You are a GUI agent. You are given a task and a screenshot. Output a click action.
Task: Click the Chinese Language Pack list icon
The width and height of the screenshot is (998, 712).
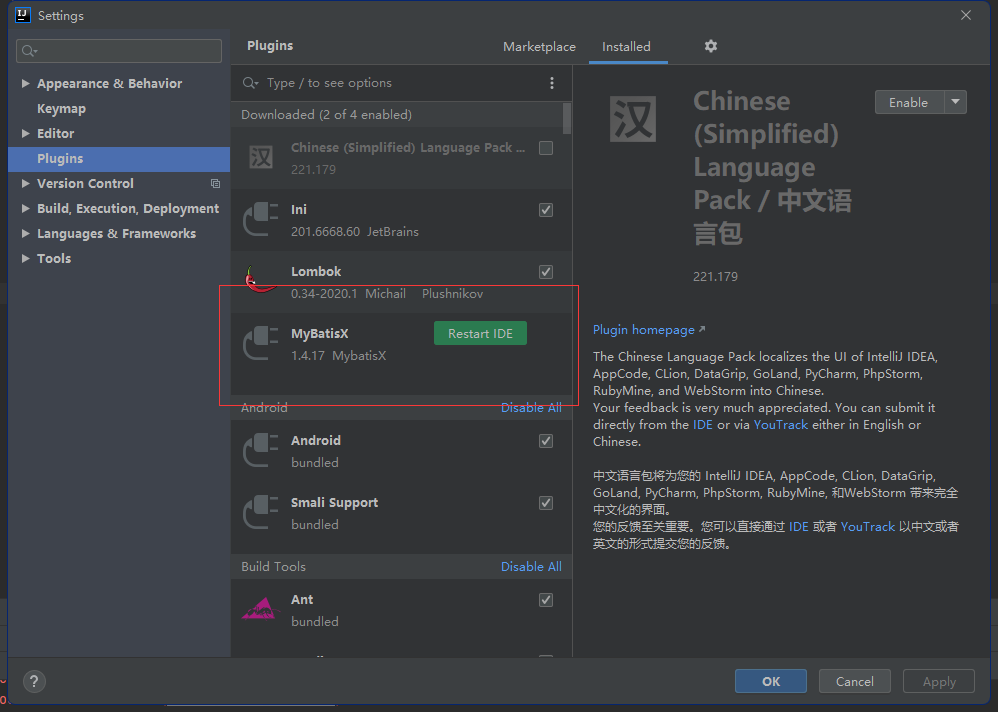[261, 157]
